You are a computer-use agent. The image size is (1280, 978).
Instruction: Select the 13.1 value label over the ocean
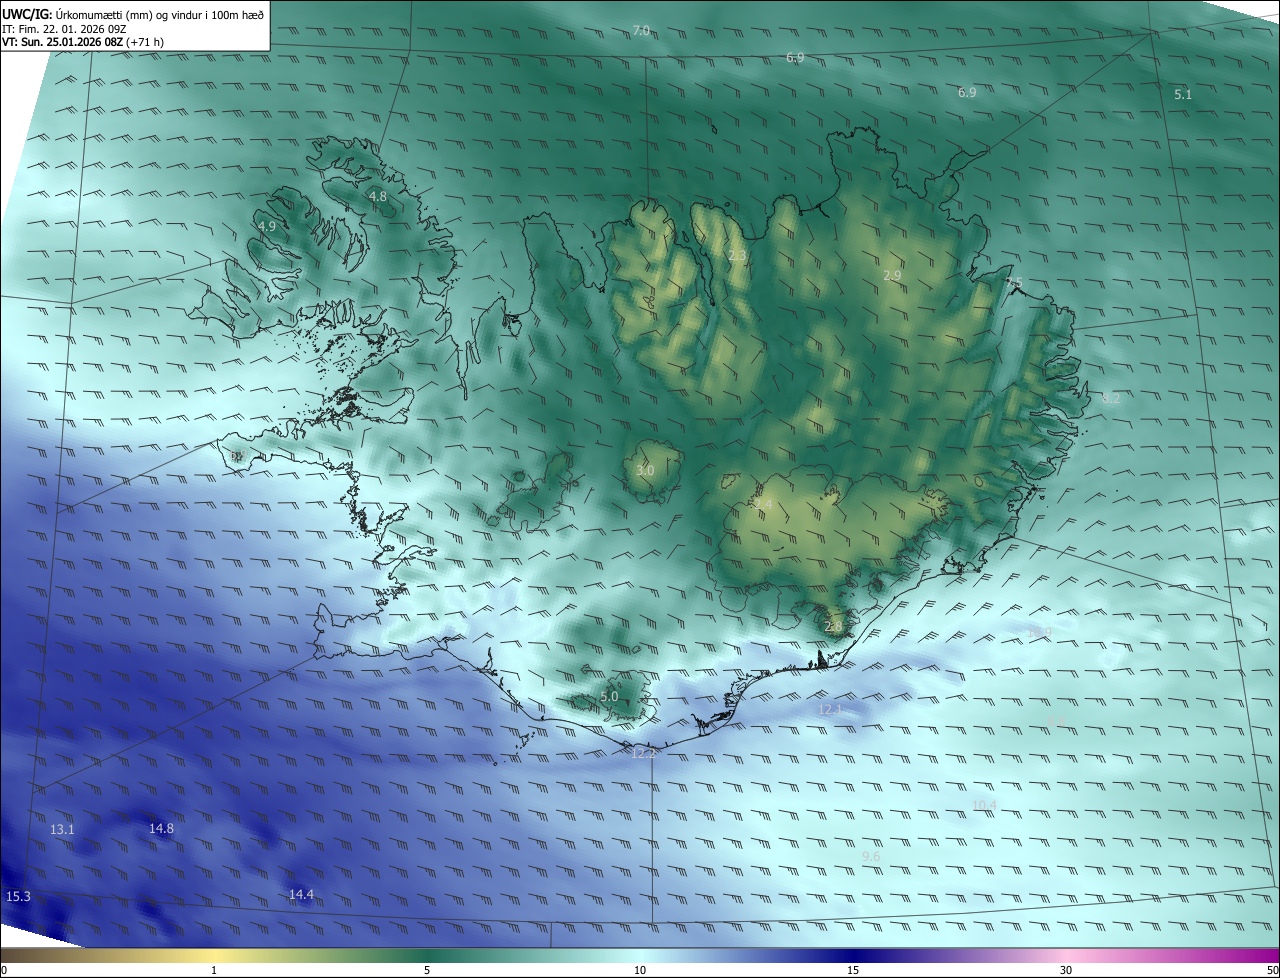pos(62,830)
